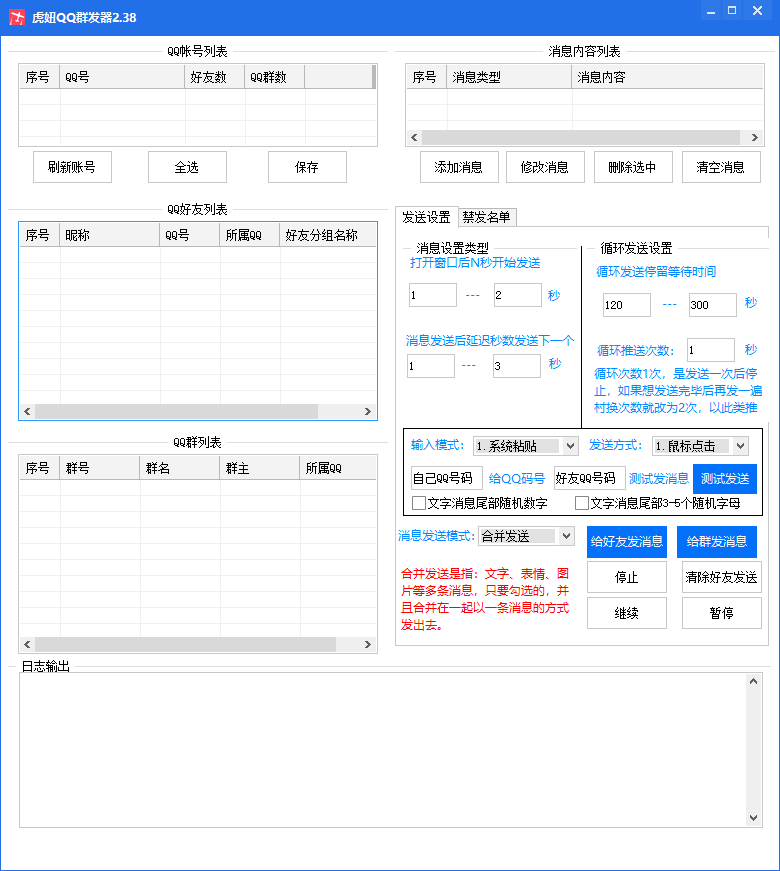This screenshot has height=871, width=780.
Task: Click the 给好友发消息 button
Action: pyautogui.click(x=627, y=542)
